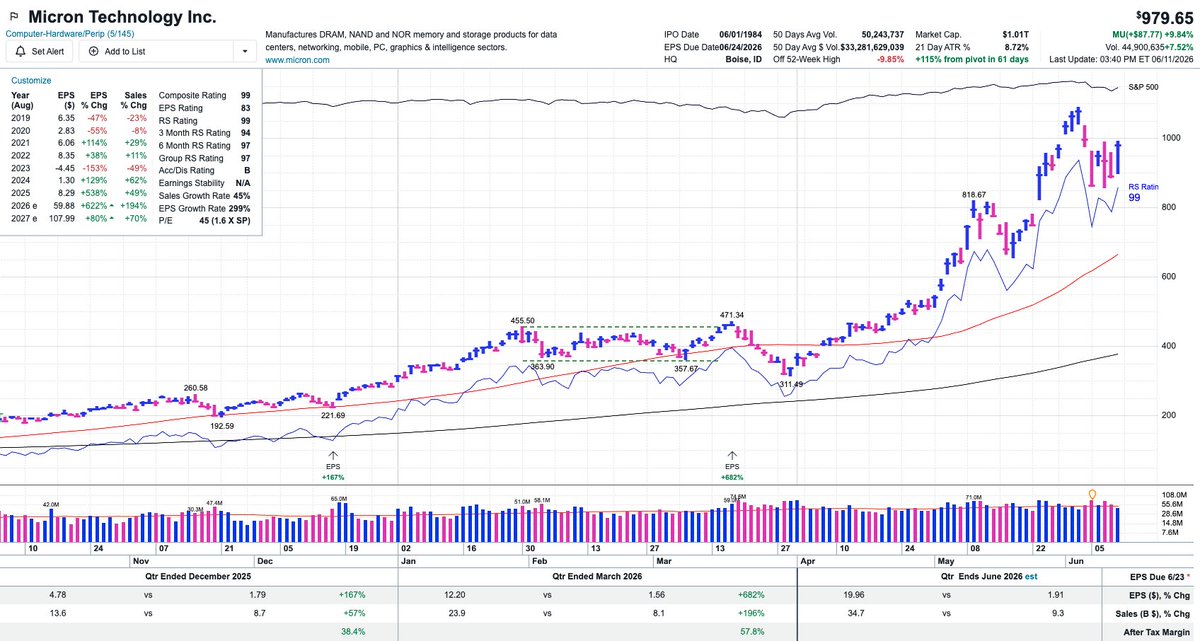
Task: Click the P/E 45 (1.6 X SP) row
Action: click(x=205, y=223)
